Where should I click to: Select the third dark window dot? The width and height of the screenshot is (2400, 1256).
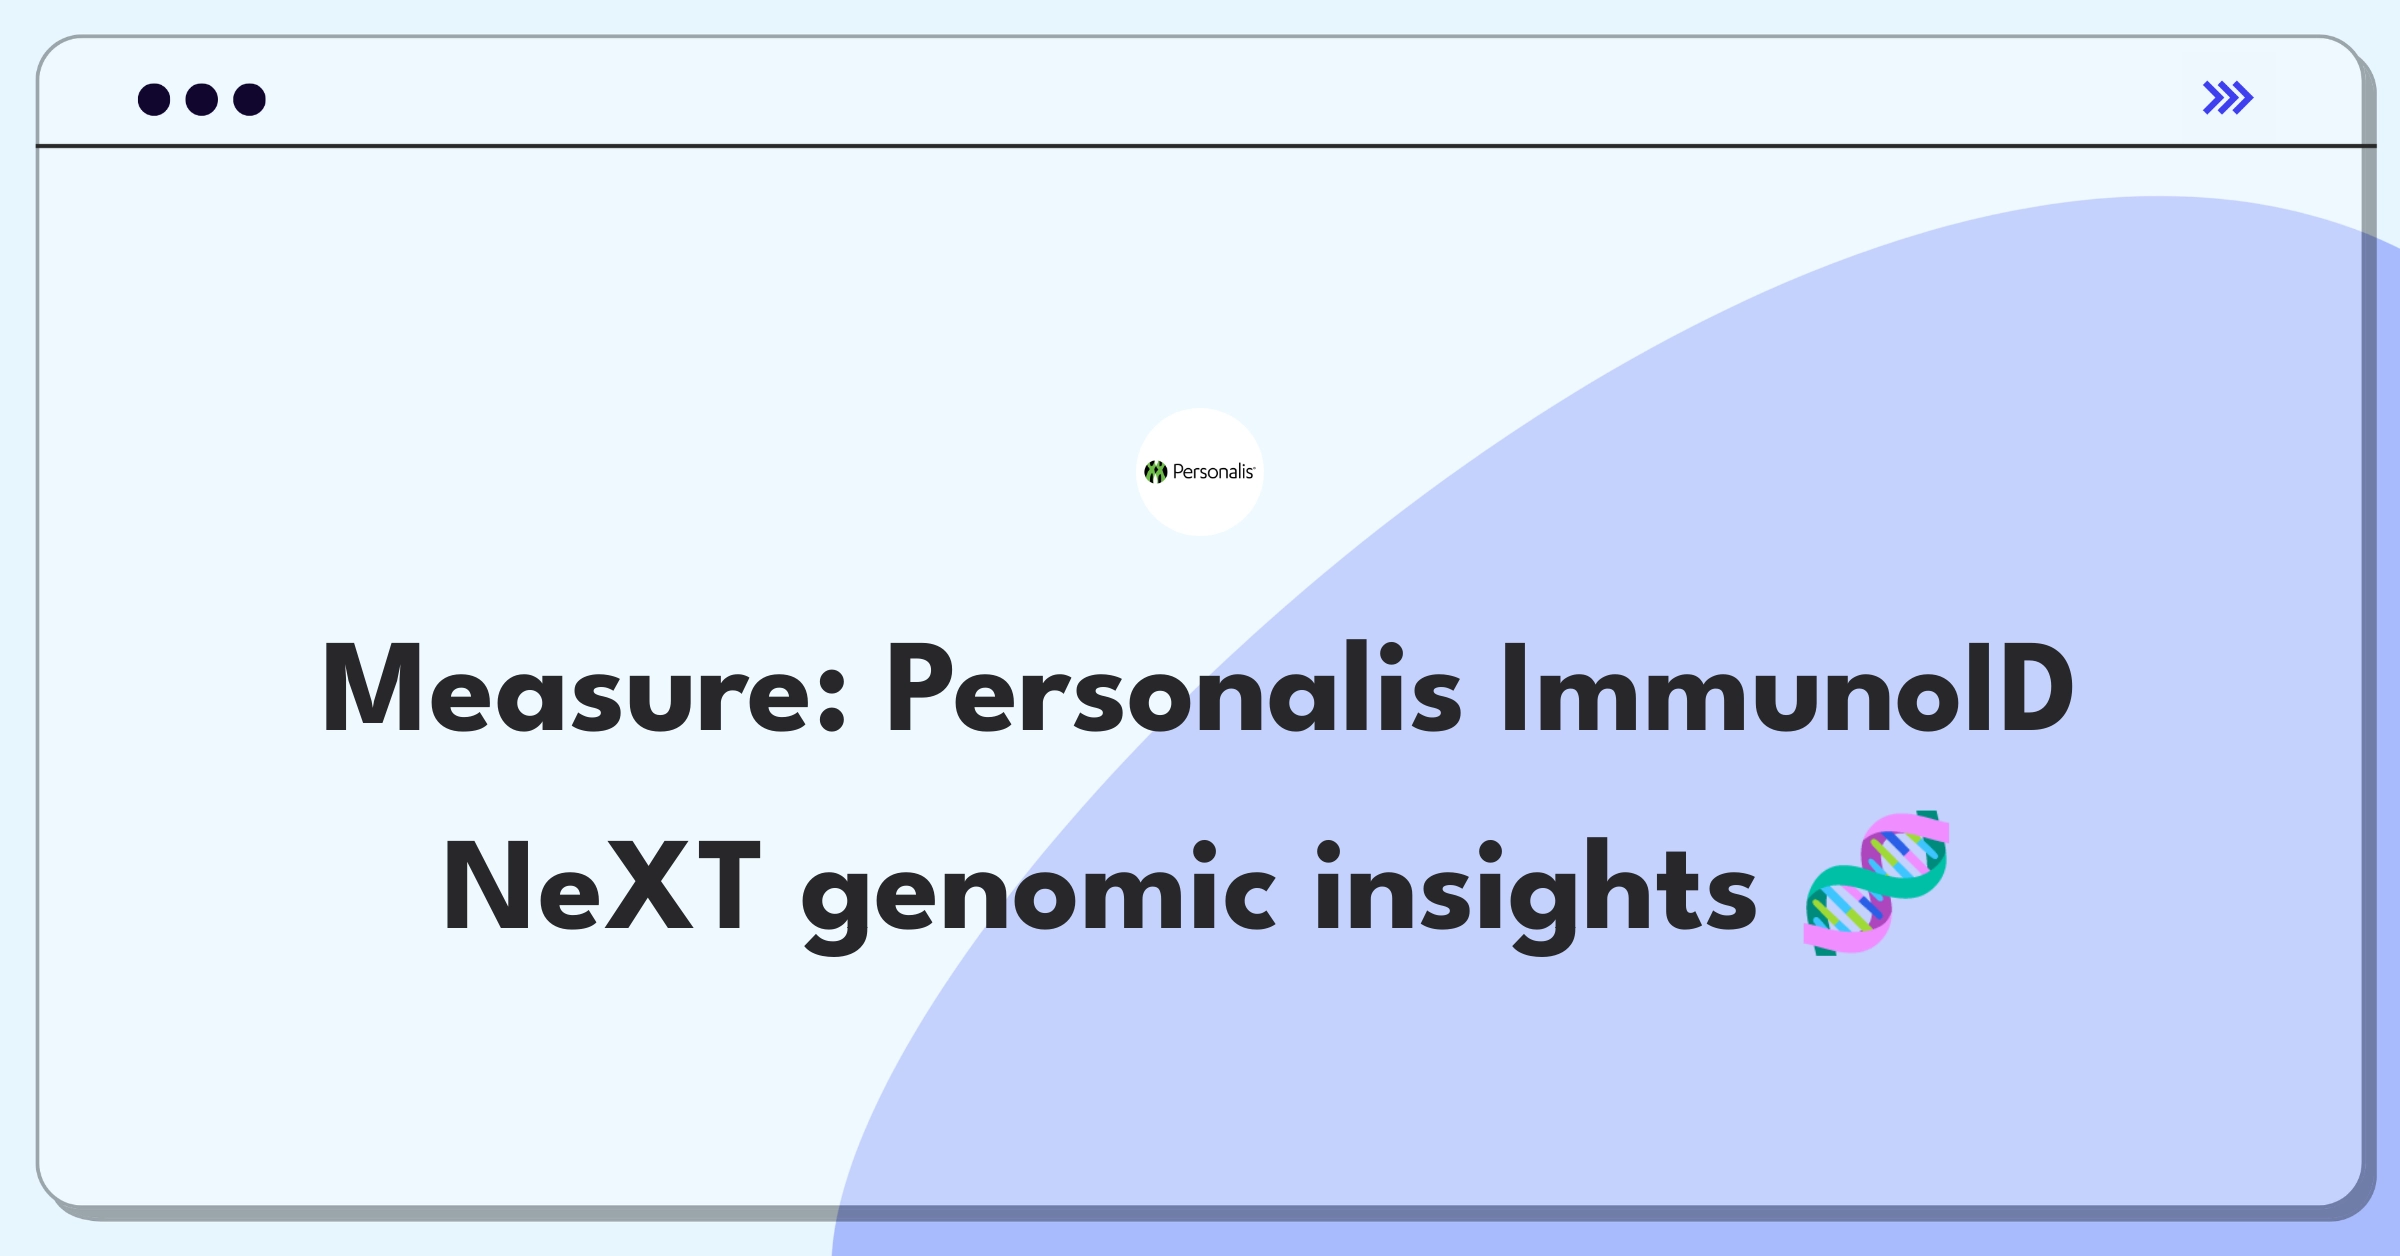[x=250, y=99]
